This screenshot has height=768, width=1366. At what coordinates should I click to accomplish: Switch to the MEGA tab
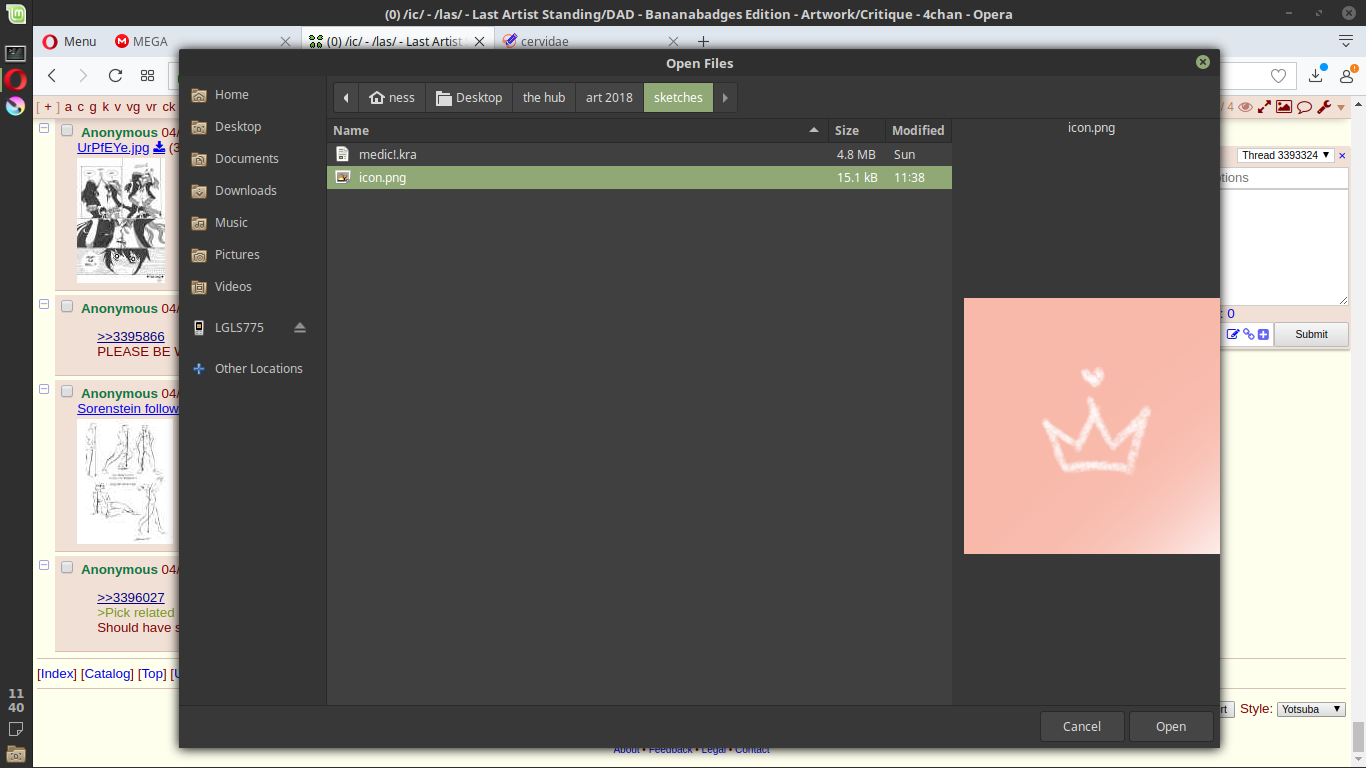tap(150, 41)
